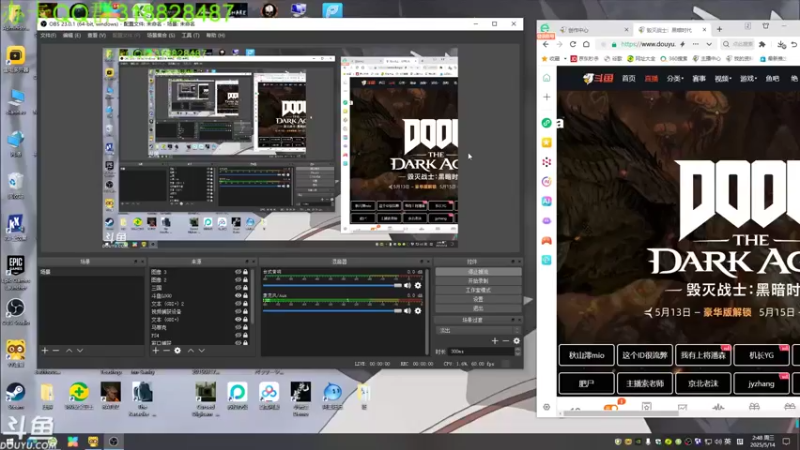The image size is (800, 450).
Task: Click 工作室模式 button in OBS
Action: point(478,290)
